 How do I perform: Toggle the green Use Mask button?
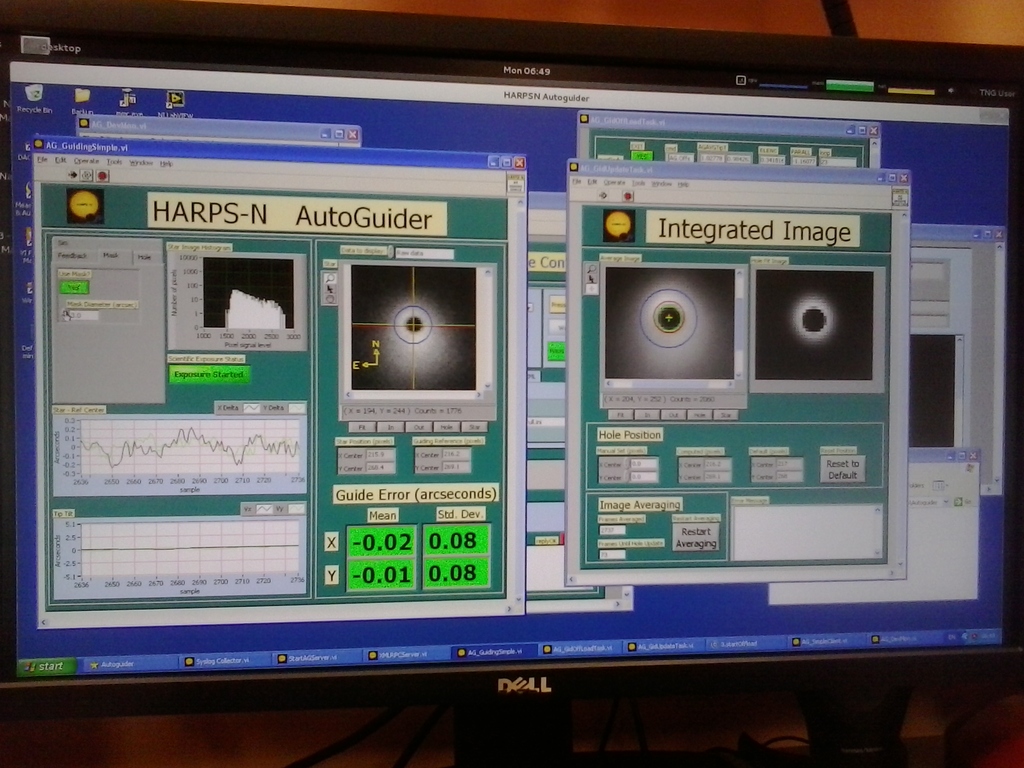[x=74, y=287]
